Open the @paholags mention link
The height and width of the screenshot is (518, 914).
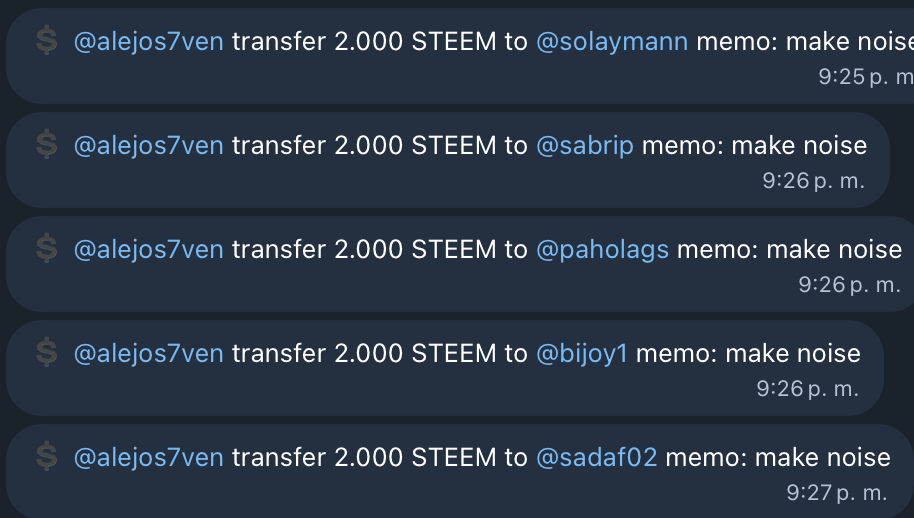pos(602,250)
